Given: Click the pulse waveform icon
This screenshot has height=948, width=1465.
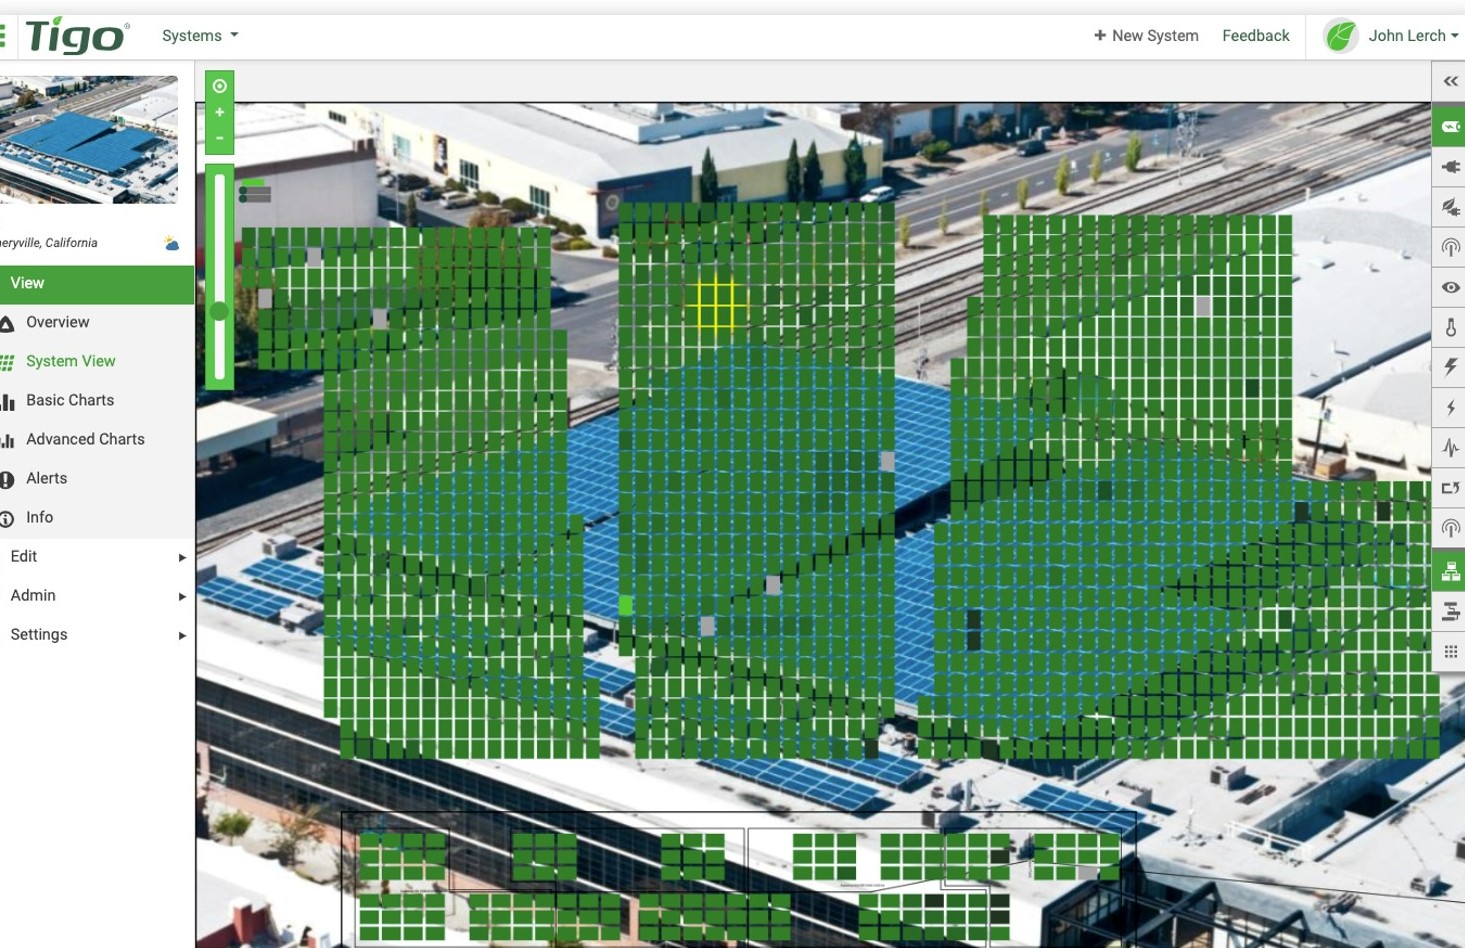Looking at the screenshot, I should [1450, 448].
